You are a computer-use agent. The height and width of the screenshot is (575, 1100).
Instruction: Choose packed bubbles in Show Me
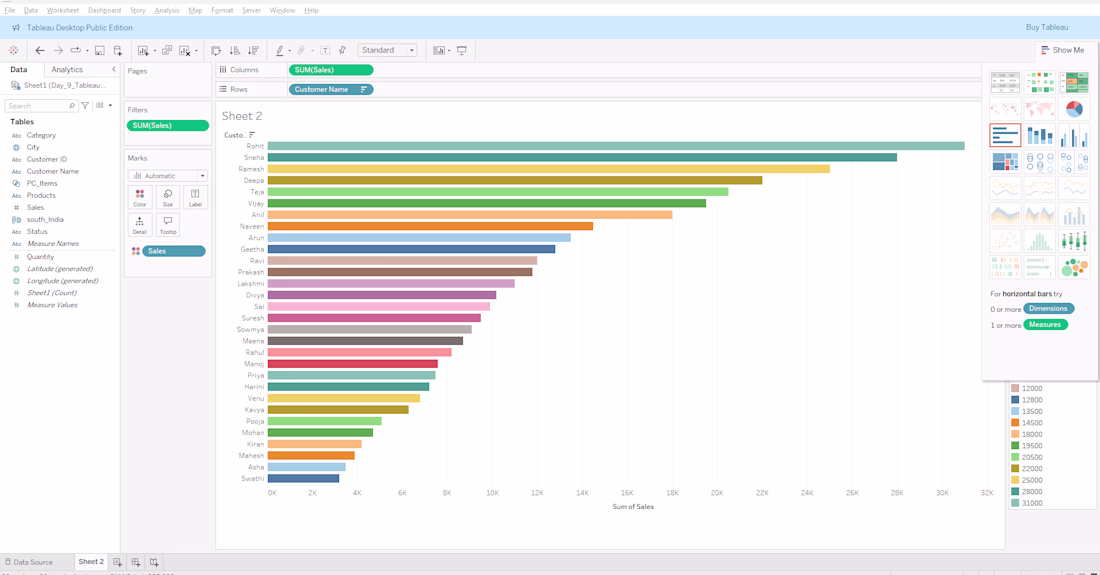[x=1074, y=267]
